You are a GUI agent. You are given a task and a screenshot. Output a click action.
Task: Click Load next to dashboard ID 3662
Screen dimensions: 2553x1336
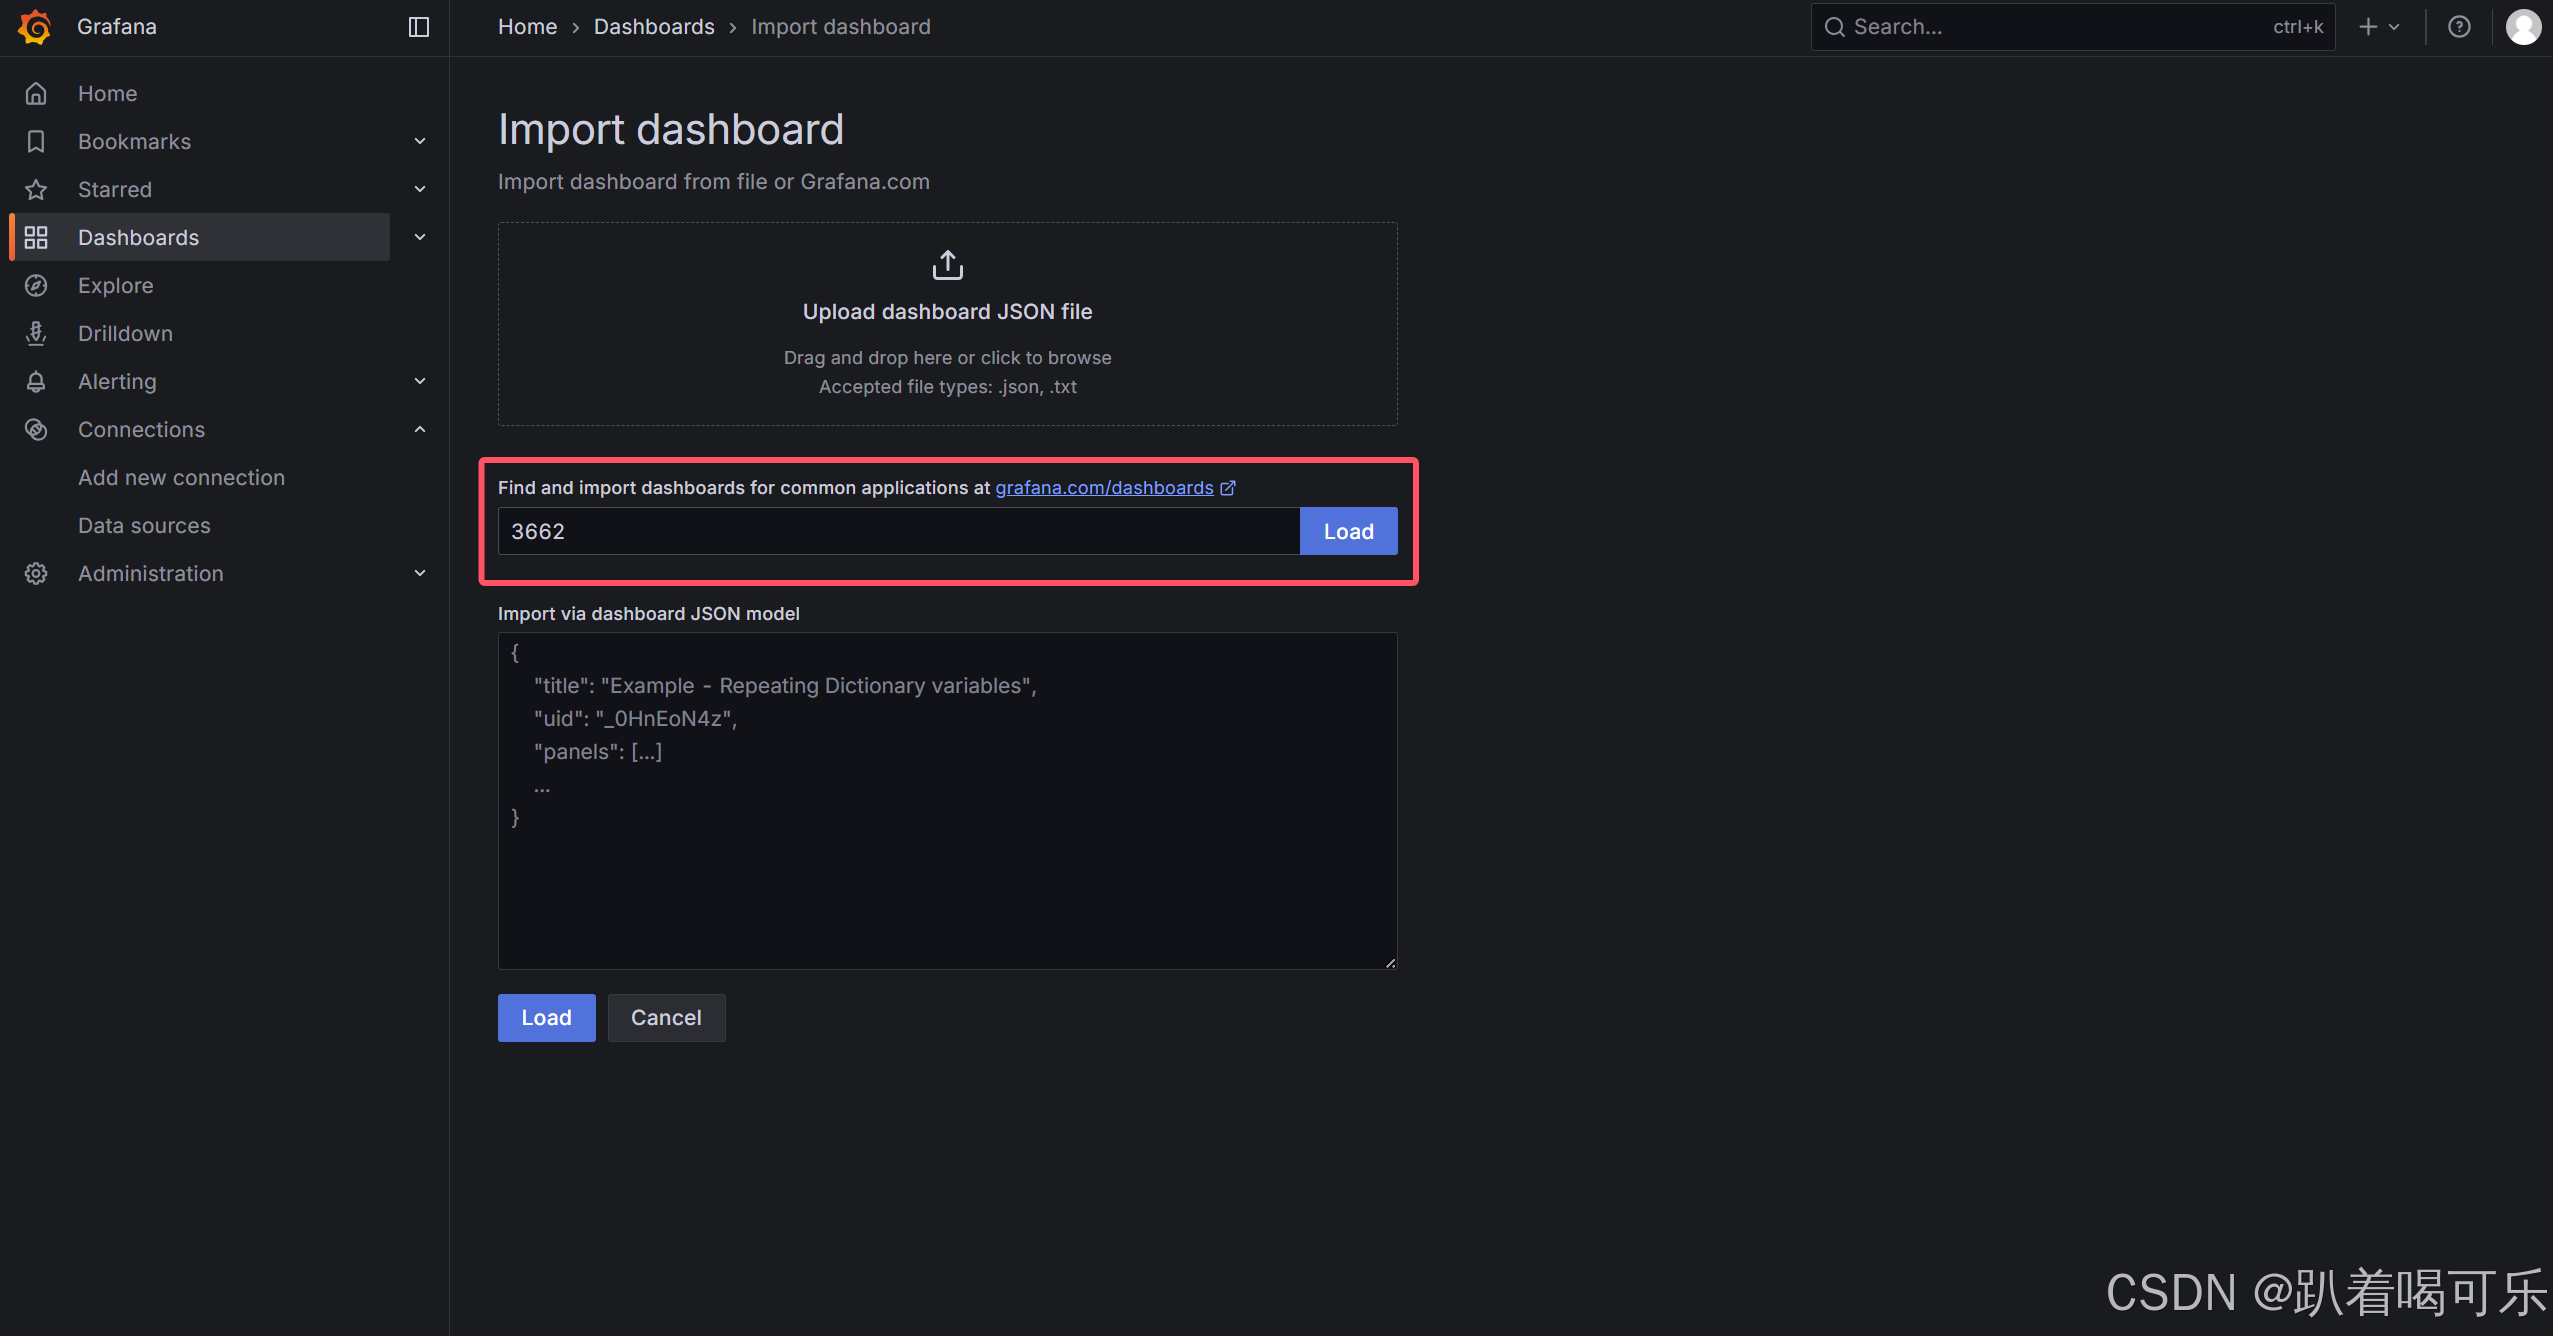click(1348, 531)
